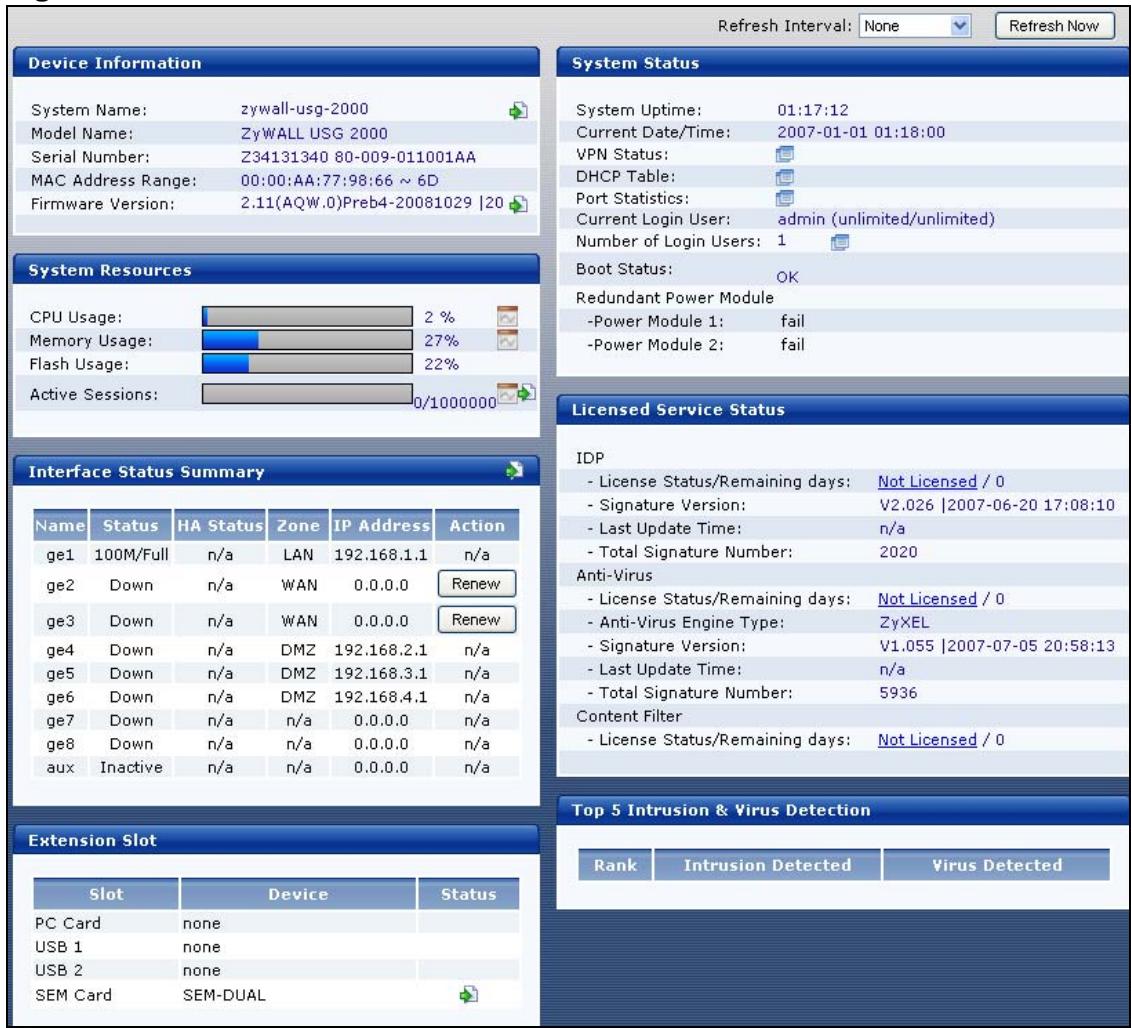Open the Active Sessions chart icon
This screenshot has width=1131, height=1028.
pyautogui.click(x=508, y=394)
